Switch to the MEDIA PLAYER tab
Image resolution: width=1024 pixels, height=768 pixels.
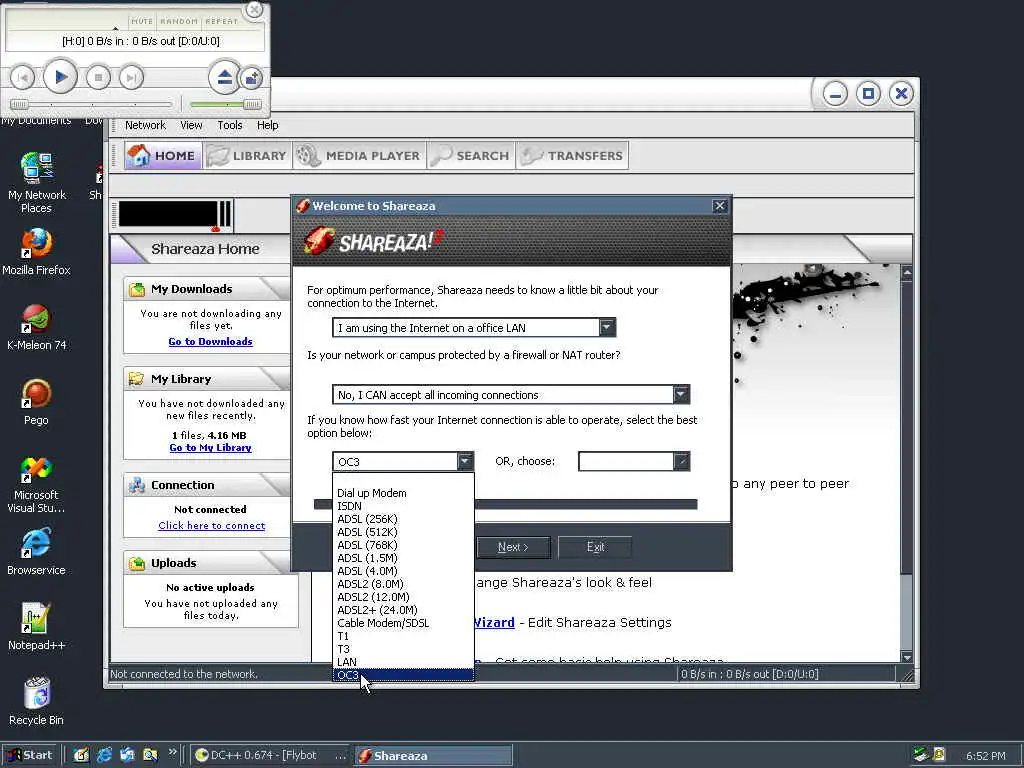click(x=359, y=155)
